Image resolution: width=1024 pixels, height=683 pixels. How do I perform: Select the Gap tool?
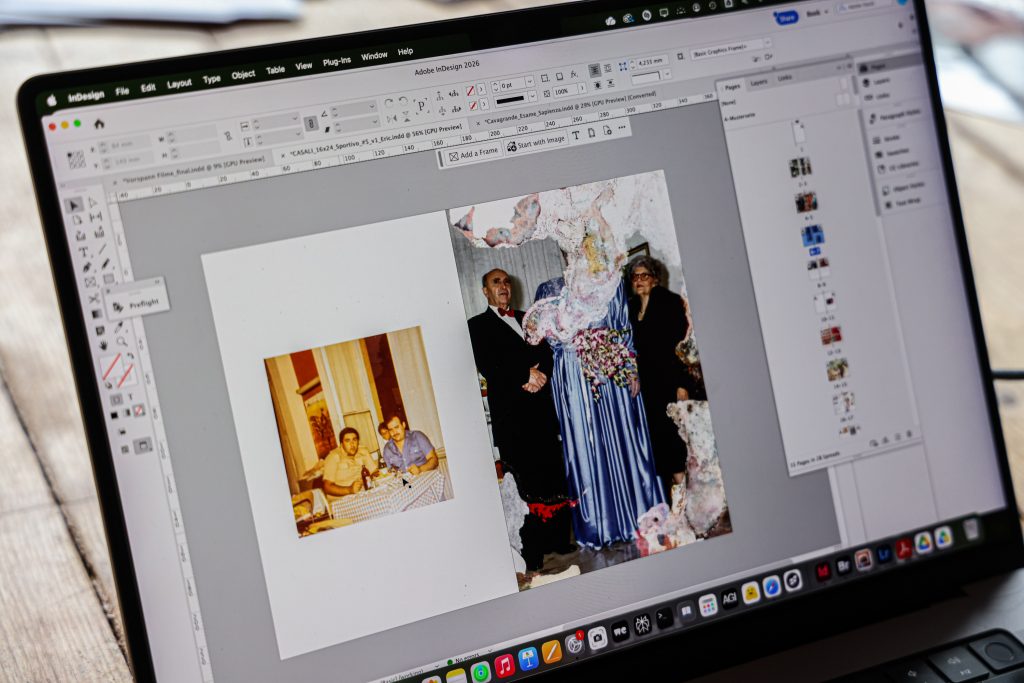pos(95,217)
